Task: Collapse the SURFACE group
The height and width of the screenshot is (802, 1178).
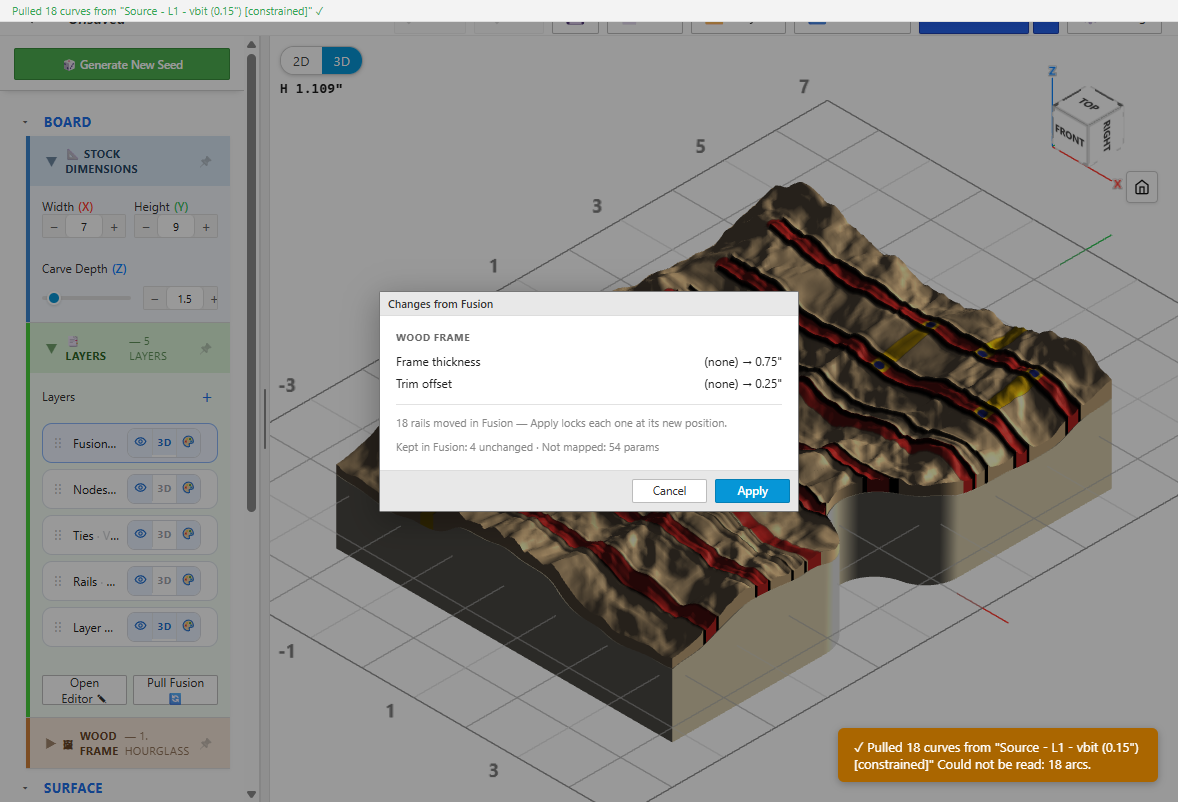Action: coord(25,788)
